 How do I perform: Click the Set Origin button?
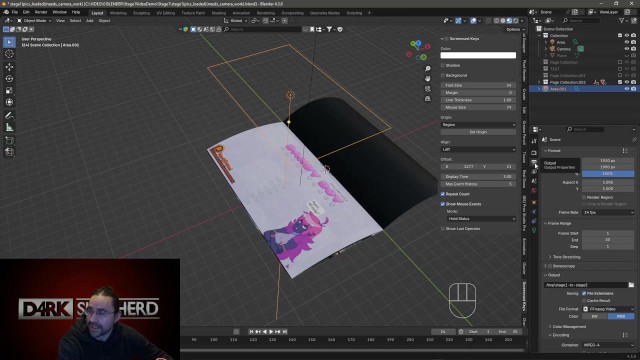(478, 132)
